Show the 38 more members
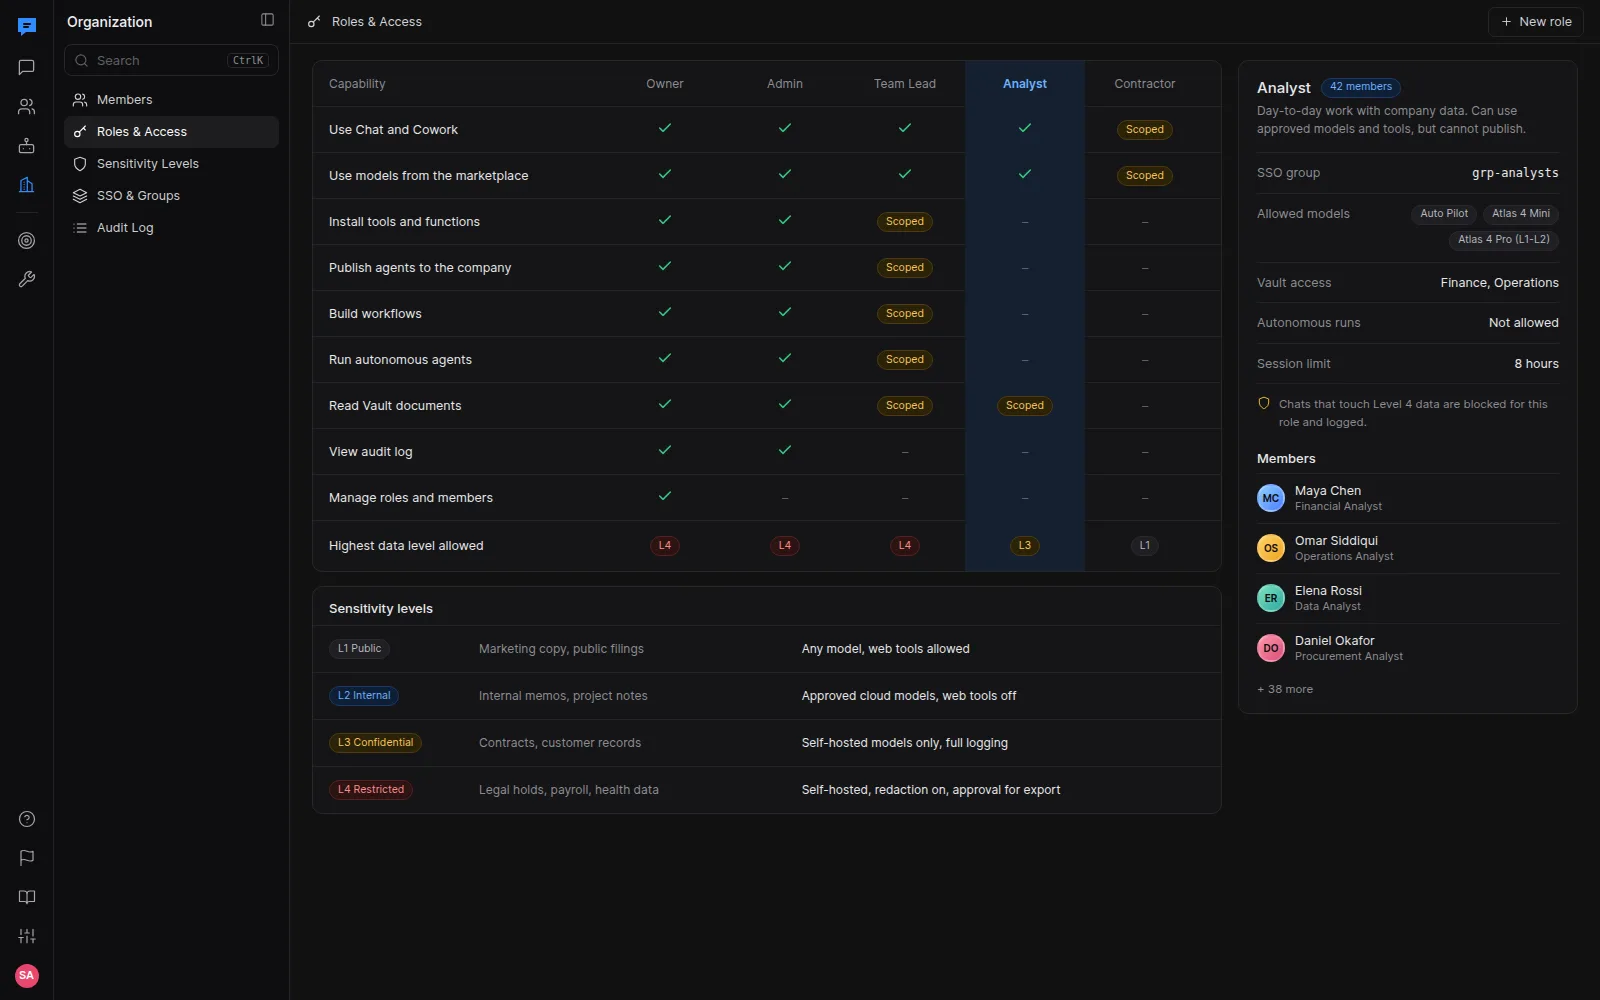Viewport: 1600px width, 1000px height. tap(1285, 689)
